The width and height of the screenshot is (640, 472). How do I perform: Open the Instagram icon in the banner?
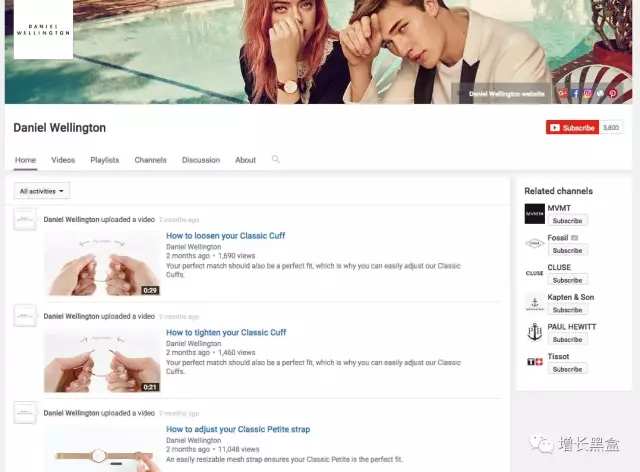click(587, 94)
